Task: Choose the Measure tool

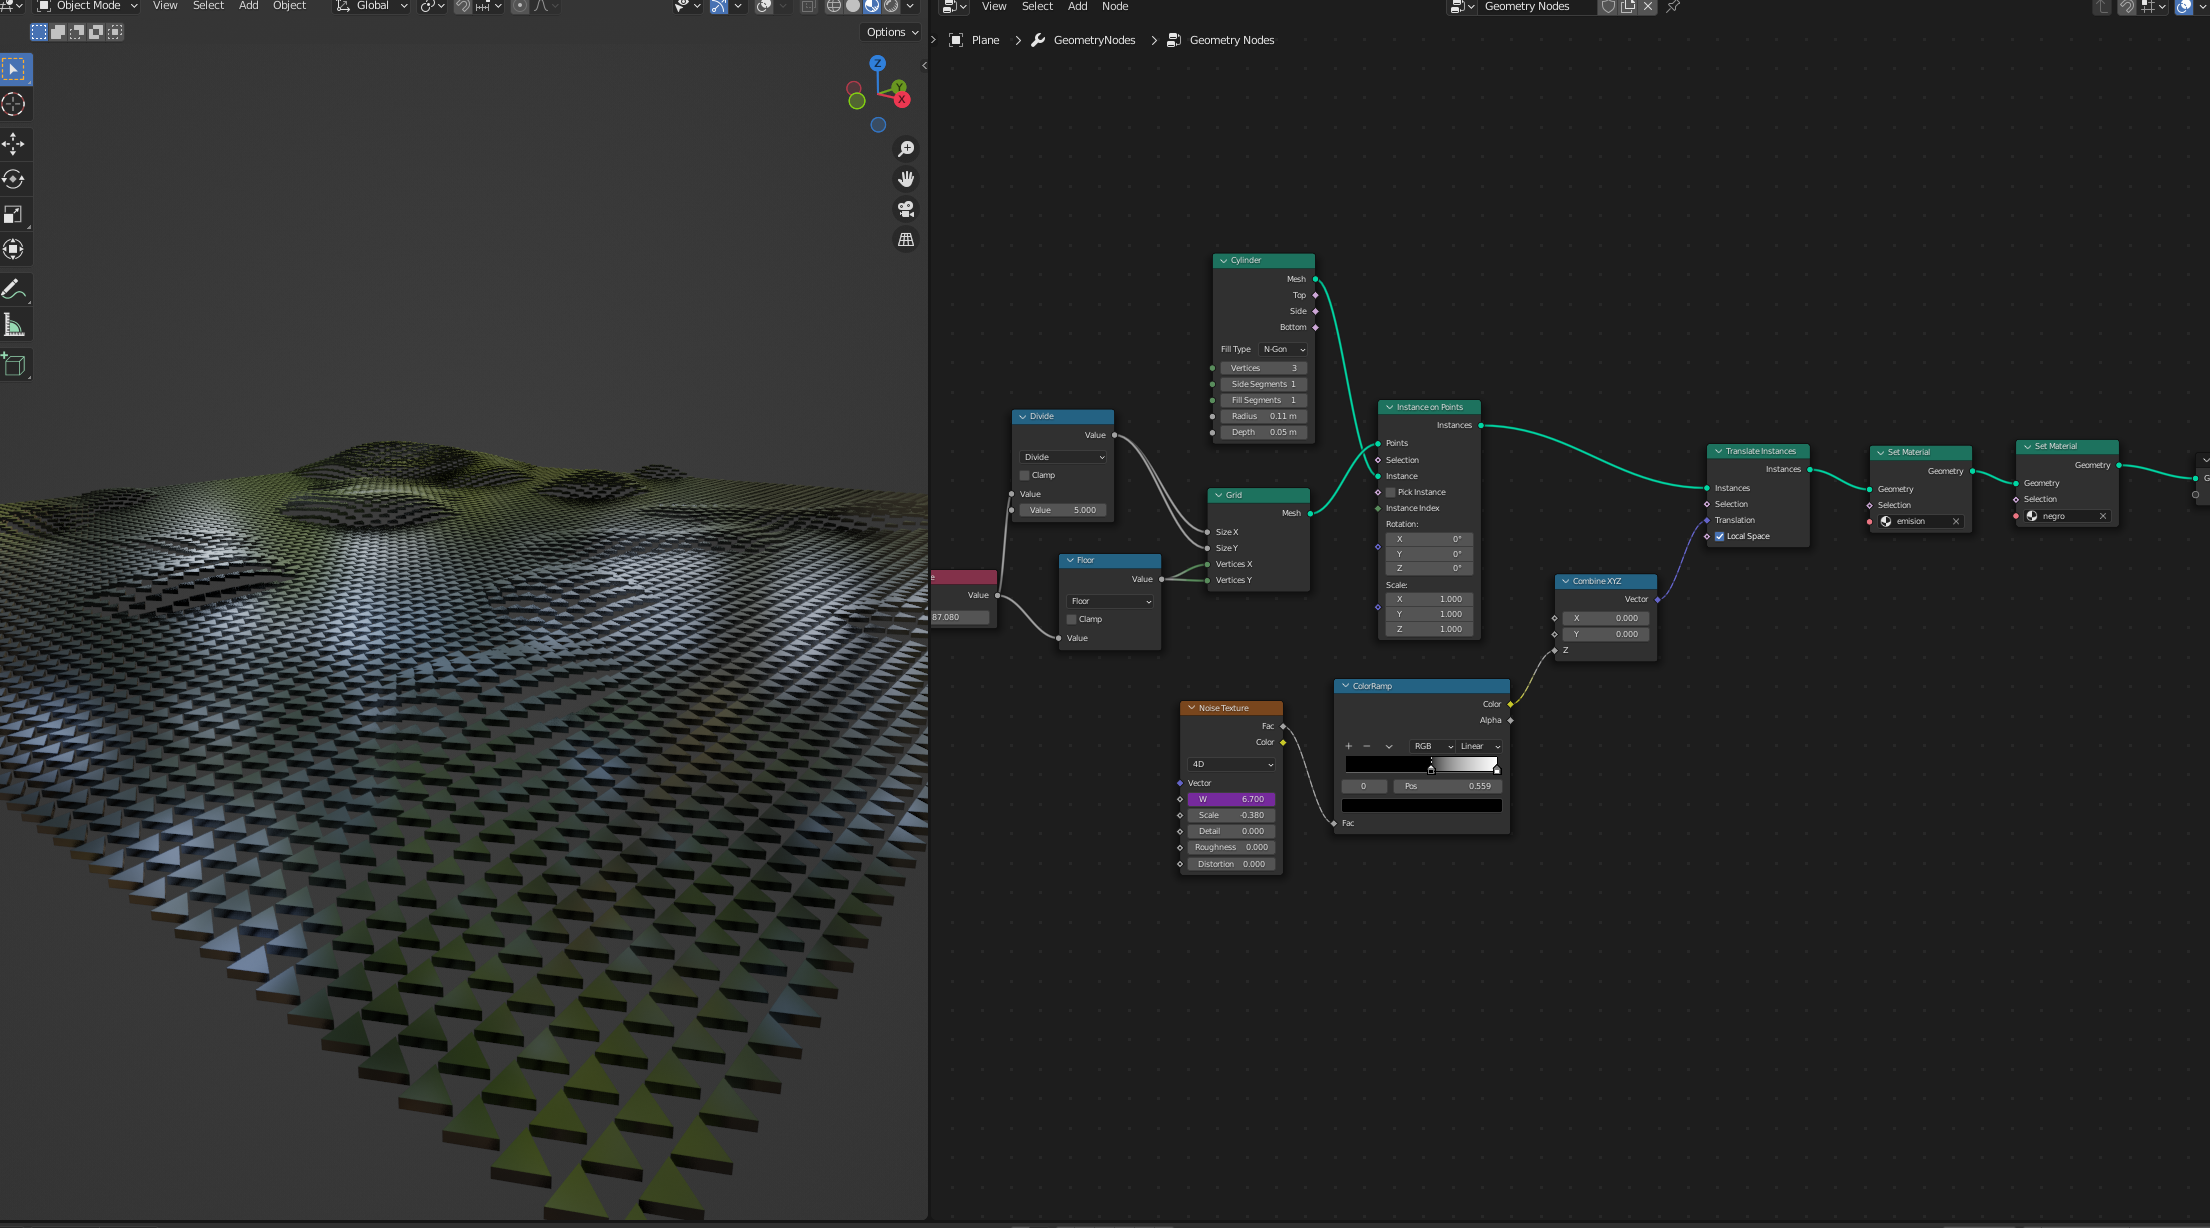Action: [14, 325]
